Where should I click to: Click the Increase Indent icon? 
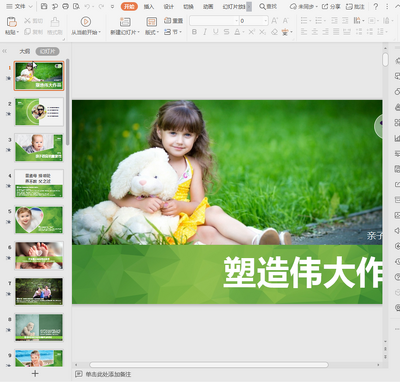(345, 21)
